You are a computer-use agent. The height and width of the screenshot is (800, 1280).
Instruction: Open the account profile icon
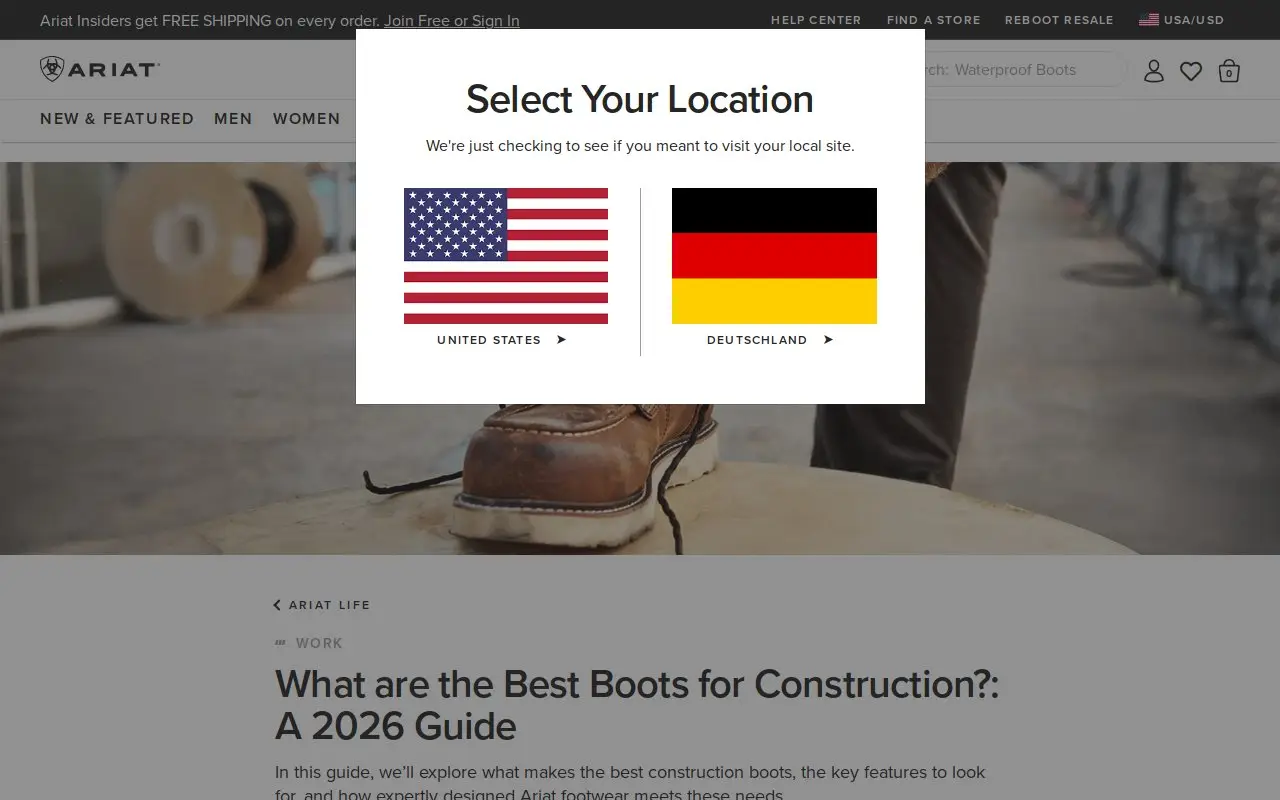click(x=1154, y=70)
